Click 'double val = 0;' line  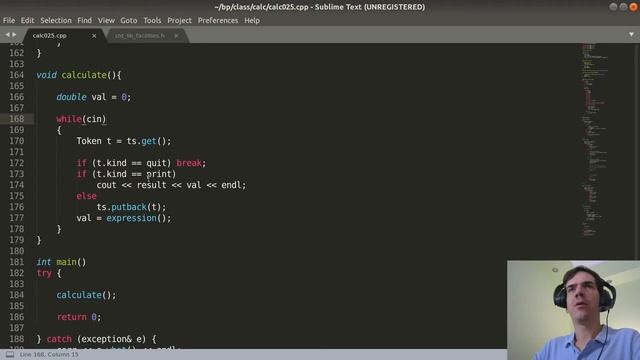(93, 97)
